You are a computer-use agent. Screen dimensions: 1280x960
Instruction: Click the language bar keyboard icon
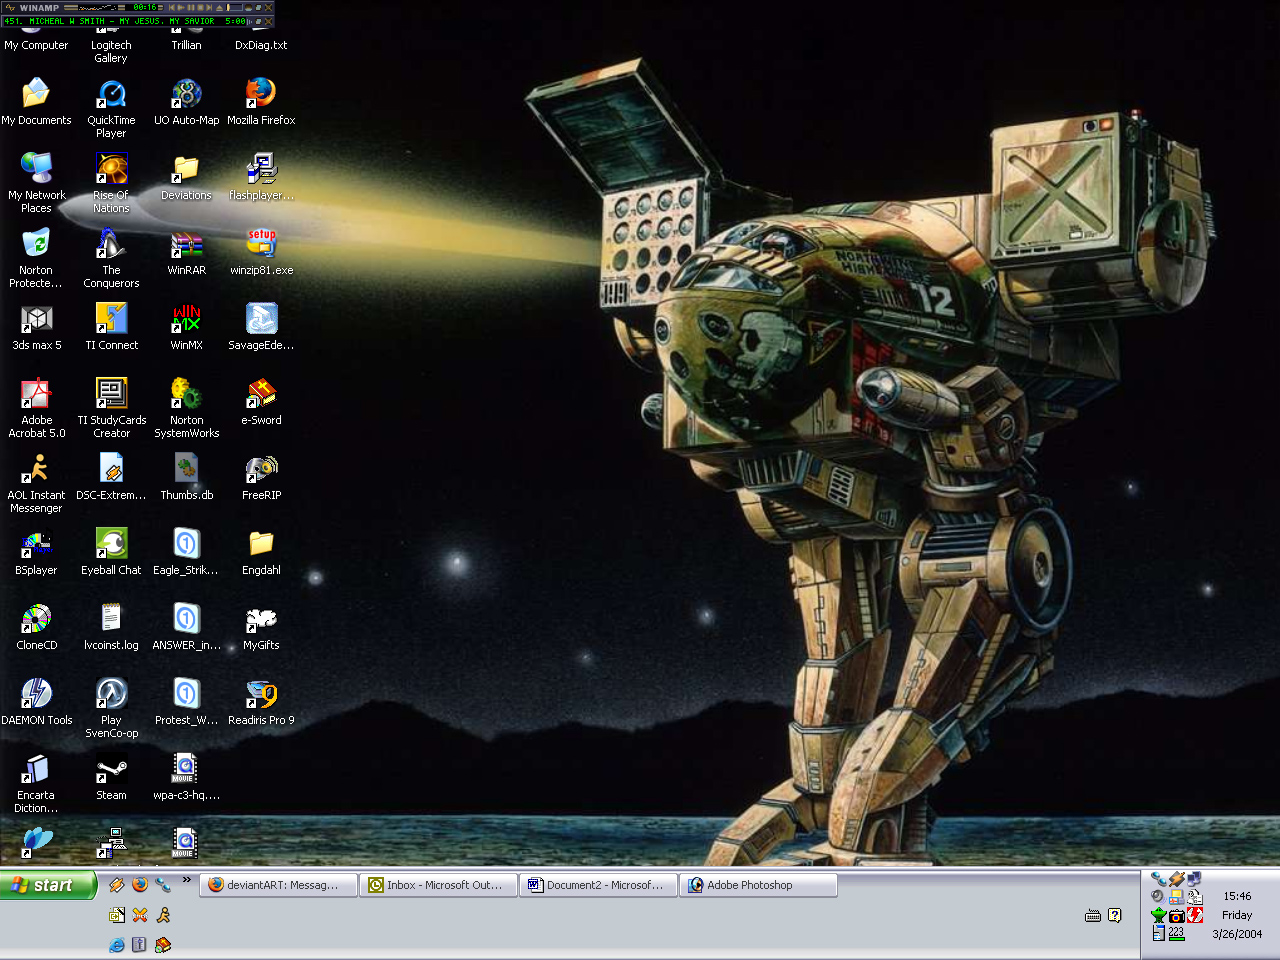[x=1093, y=915]
